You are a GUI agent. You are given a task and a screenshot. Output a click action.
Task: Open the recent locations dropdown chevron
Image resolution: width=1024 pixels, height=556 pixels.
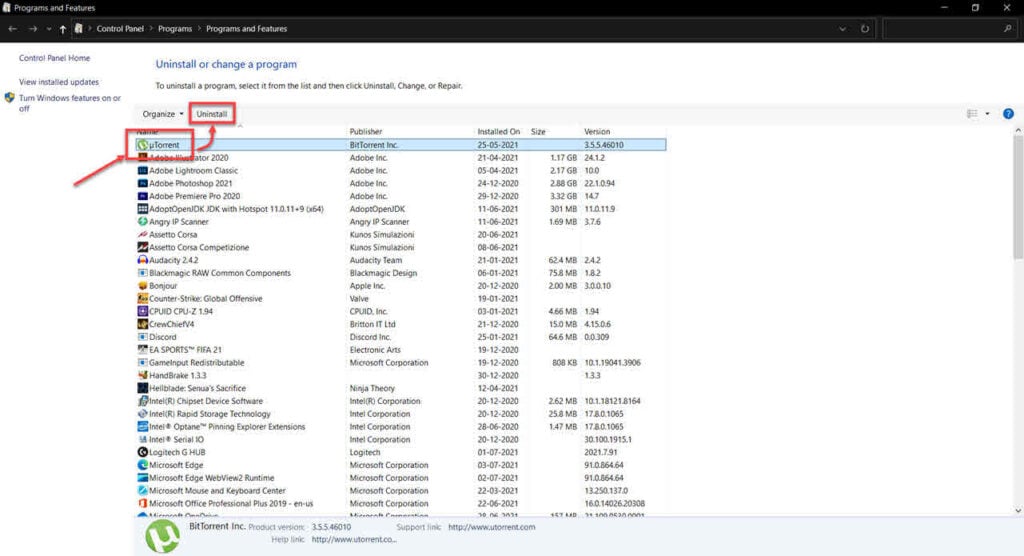(x=48, y=29)
